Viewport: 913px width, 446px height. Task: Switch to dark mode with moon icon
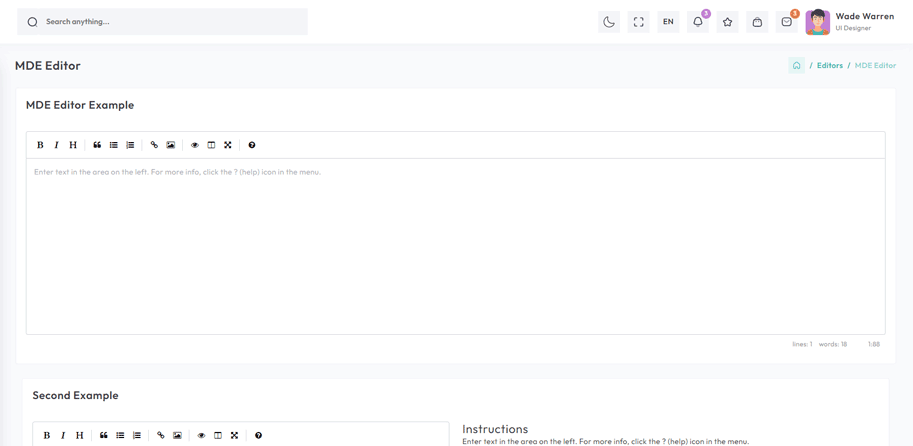coord(609,22)
